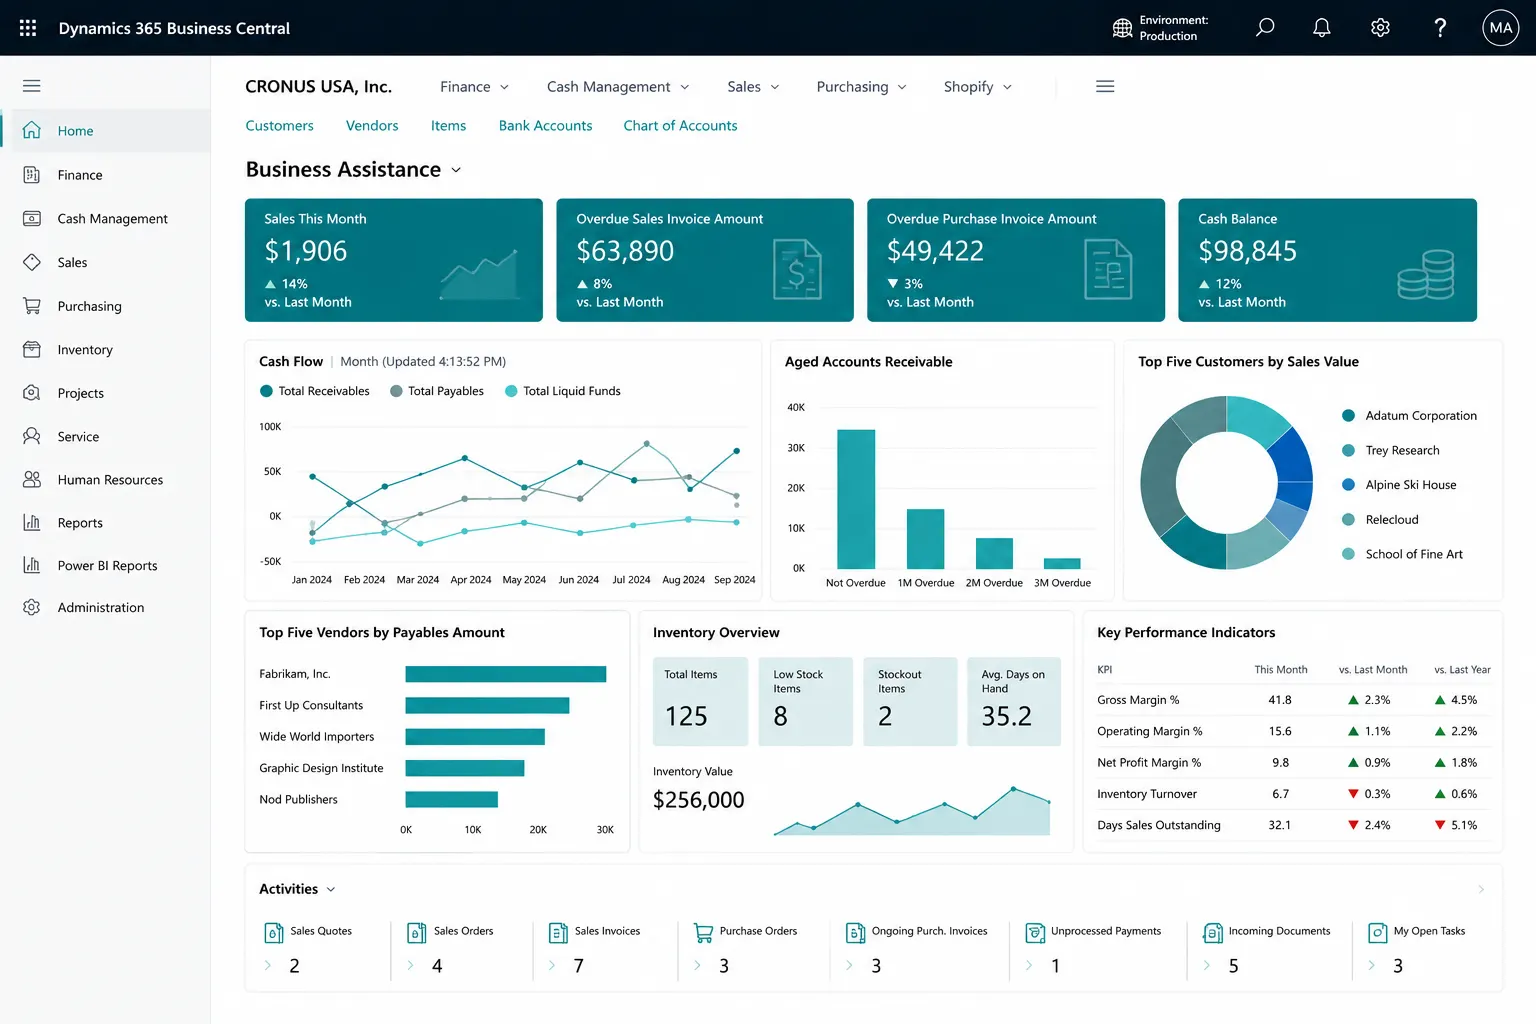This screenshot has width=1536, height=1024.
Task: Click the Inventory box icon
Action: point(32,349)
